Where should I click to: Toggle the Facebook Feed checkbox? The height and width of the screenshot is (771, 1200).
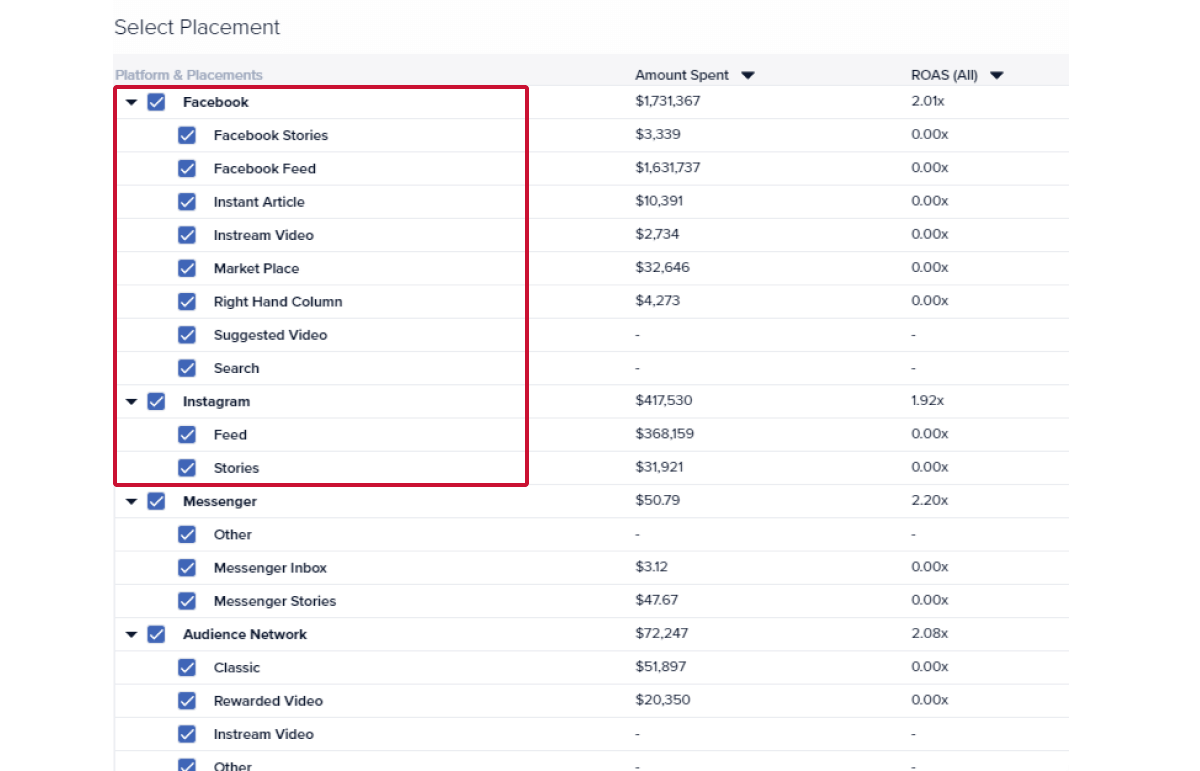tap(187, 168)
